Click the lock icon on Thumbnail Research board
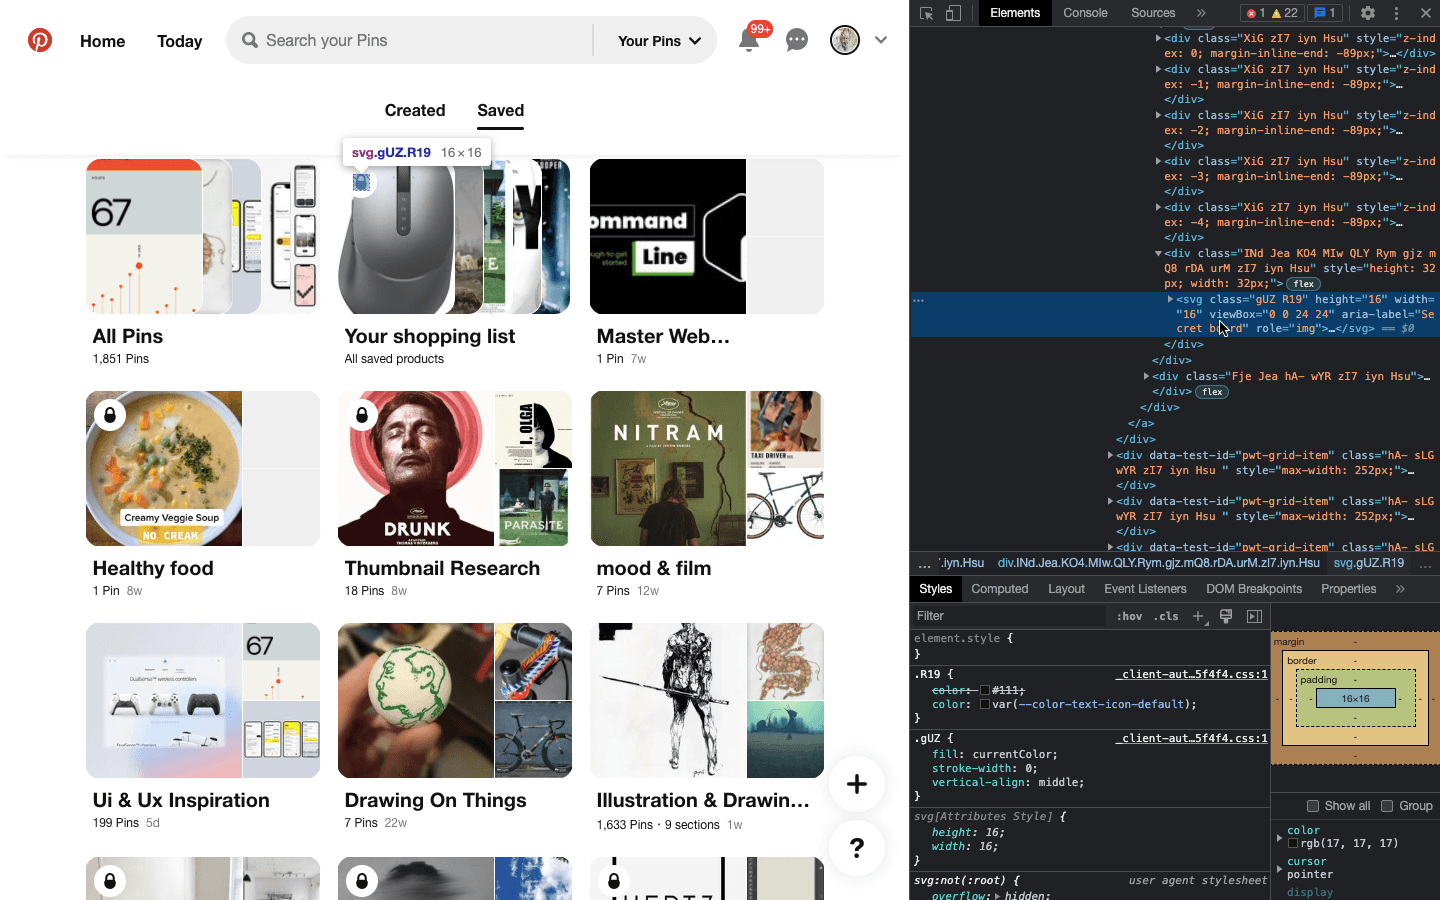Image resolution: width=1440 pixels, height=900 pixels. [x=362, y=415]
